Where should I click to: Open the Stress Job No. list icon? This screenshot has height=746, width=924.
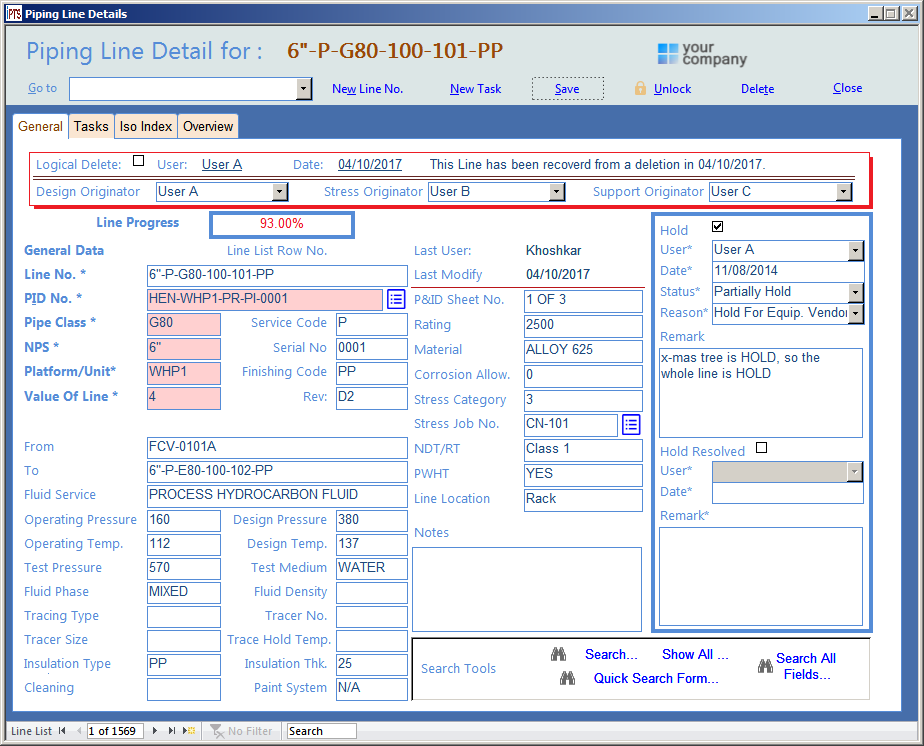tap(631, 424)
